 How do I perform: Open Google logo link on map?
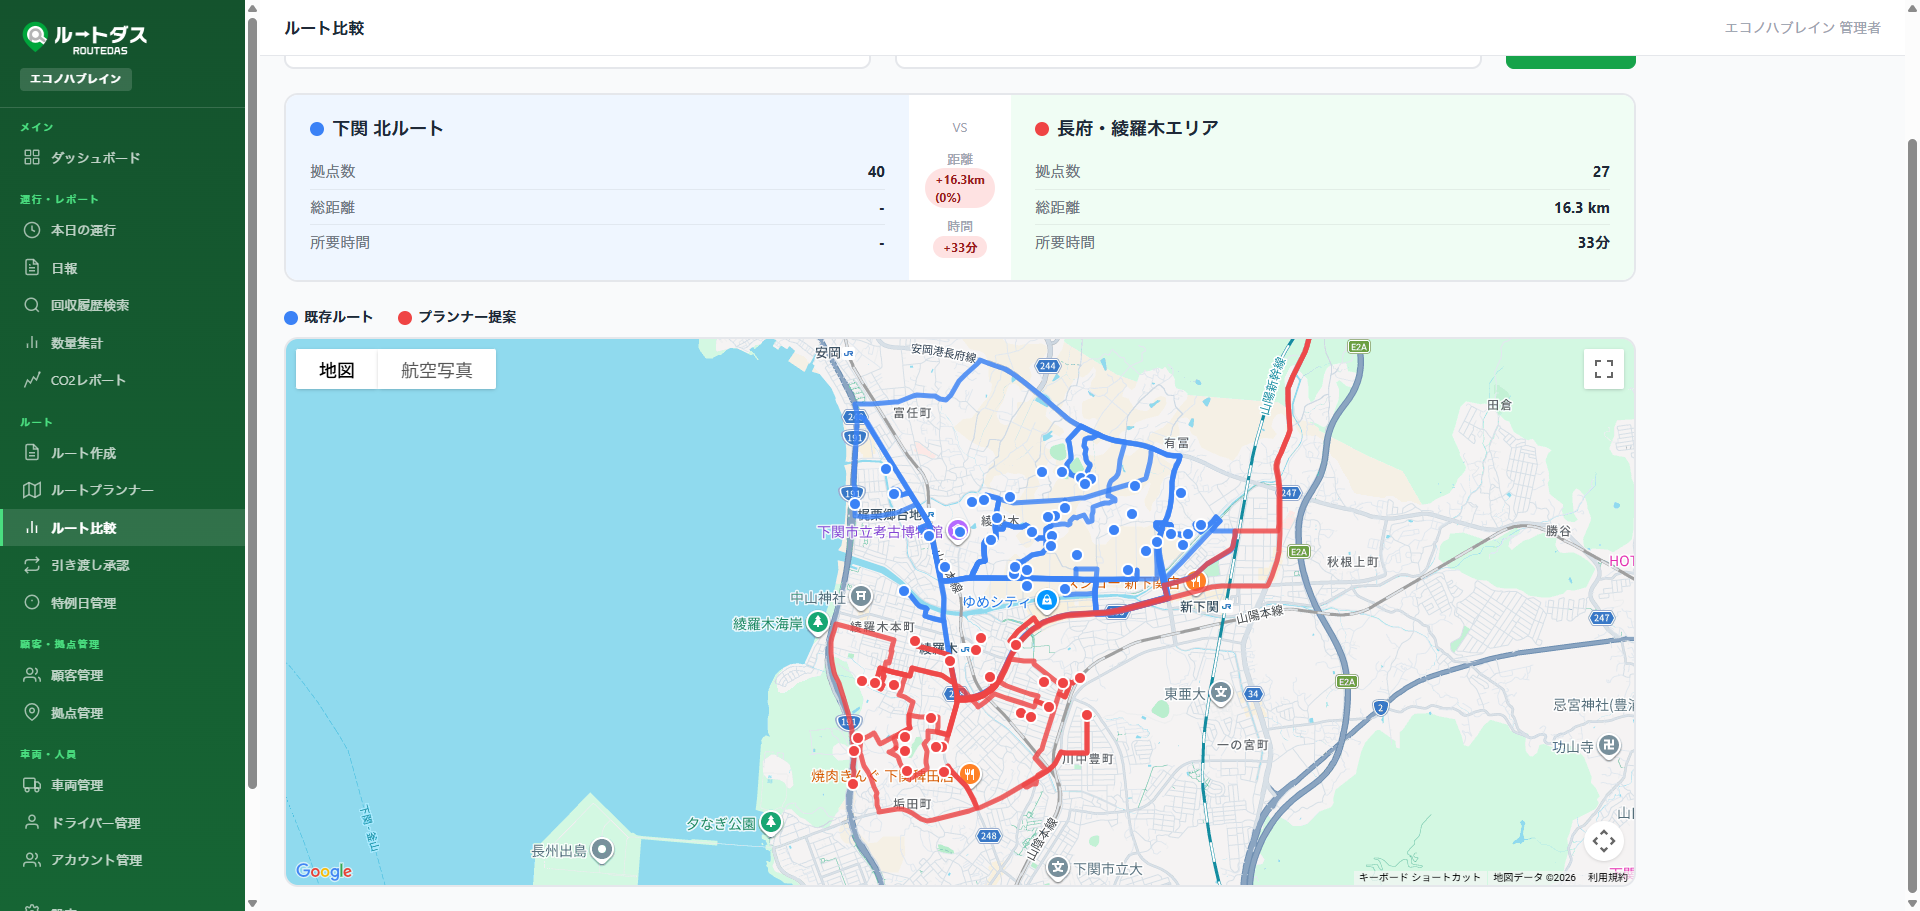click(324, 871)
